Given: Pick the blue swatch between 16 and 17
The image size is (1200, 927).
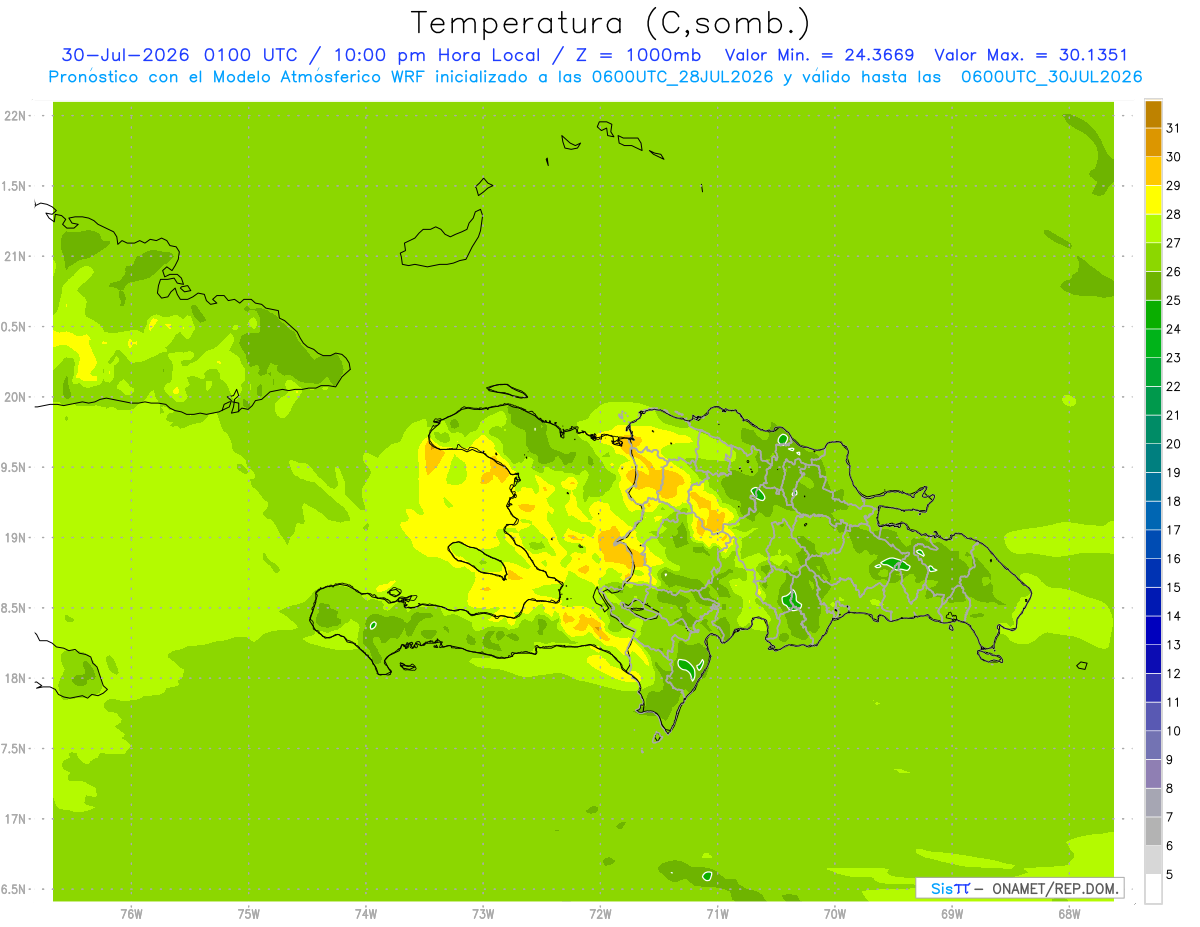Looking at the screenshot, I should 1153,544.
